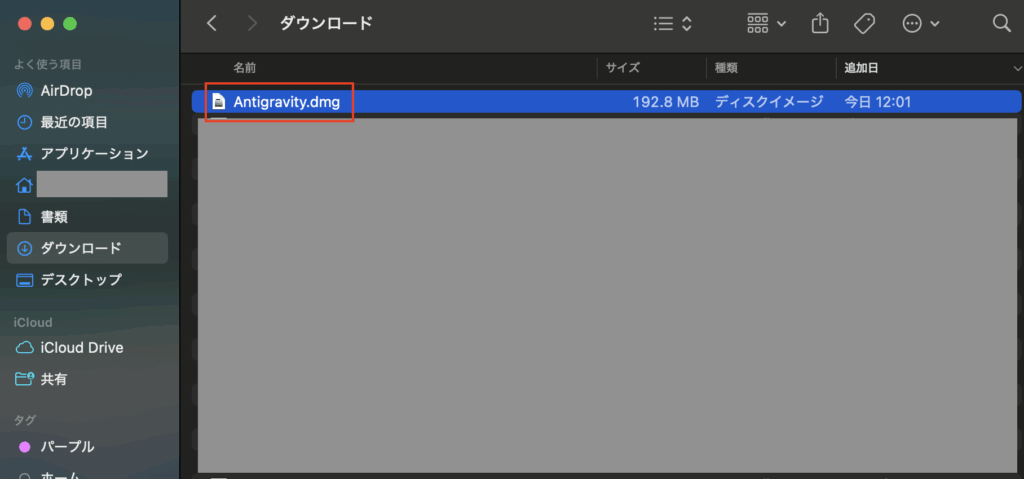Click the purple パープル tag
Image resolution: width=1024 pixels, height=479 pixels.
(x=67, y=446)
